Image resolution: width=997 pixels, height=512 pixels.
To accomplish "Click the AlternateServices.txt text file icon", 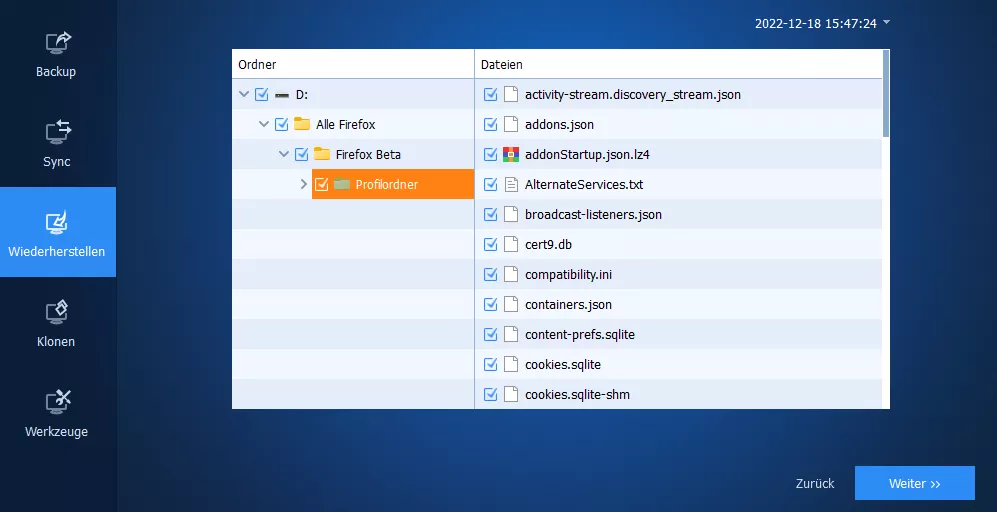I will pyautogui.click(x=511, y=185).
